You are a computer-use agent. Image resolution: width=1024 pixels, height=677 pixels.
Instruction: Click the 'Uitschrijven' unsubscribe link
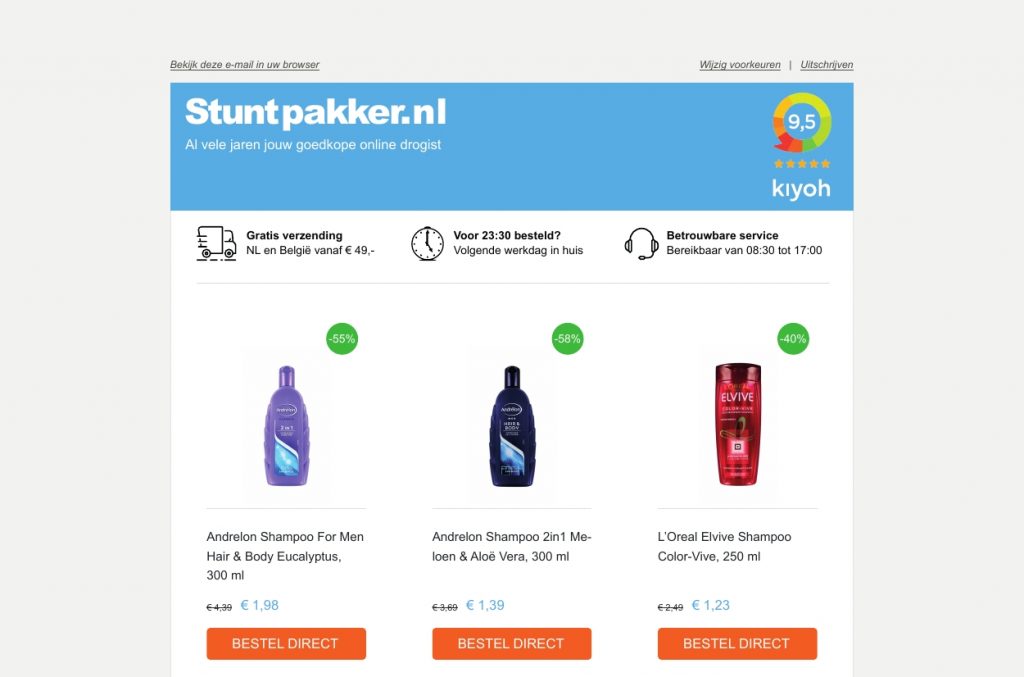tap(826, 65)
